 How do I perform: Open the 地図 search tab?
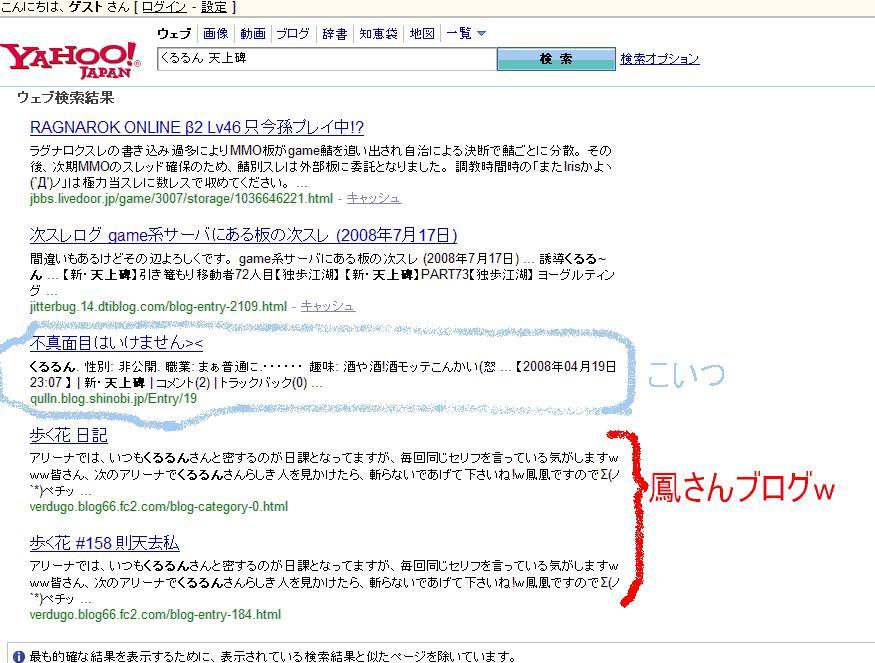click(422, 34)
